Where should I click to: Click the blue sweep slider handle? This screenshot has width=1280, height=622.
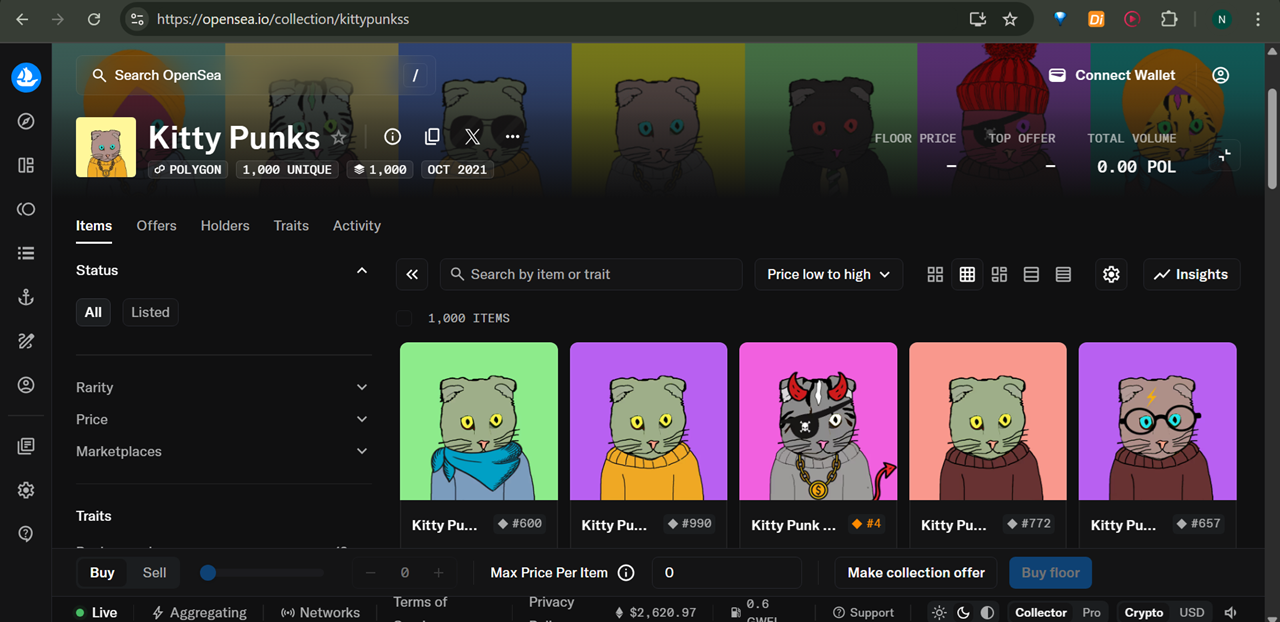(208, 573)
